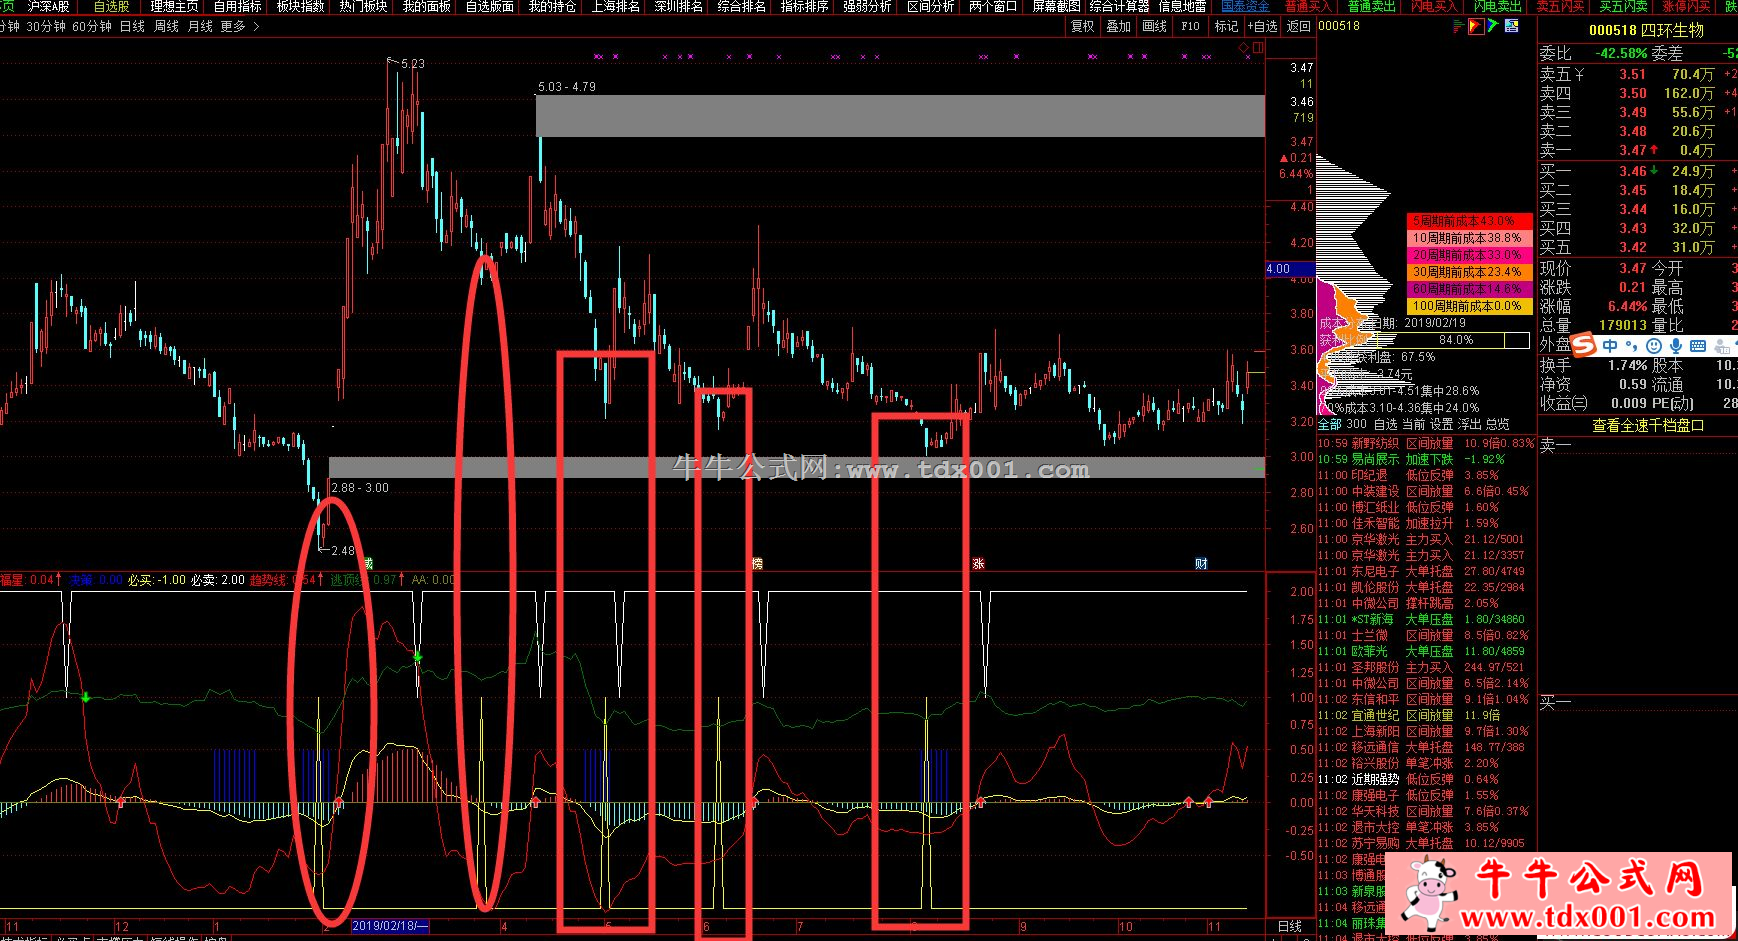The image size is (1738, 941).
Task: Open 综合计算器 tool
Action: coord(1119,6)
